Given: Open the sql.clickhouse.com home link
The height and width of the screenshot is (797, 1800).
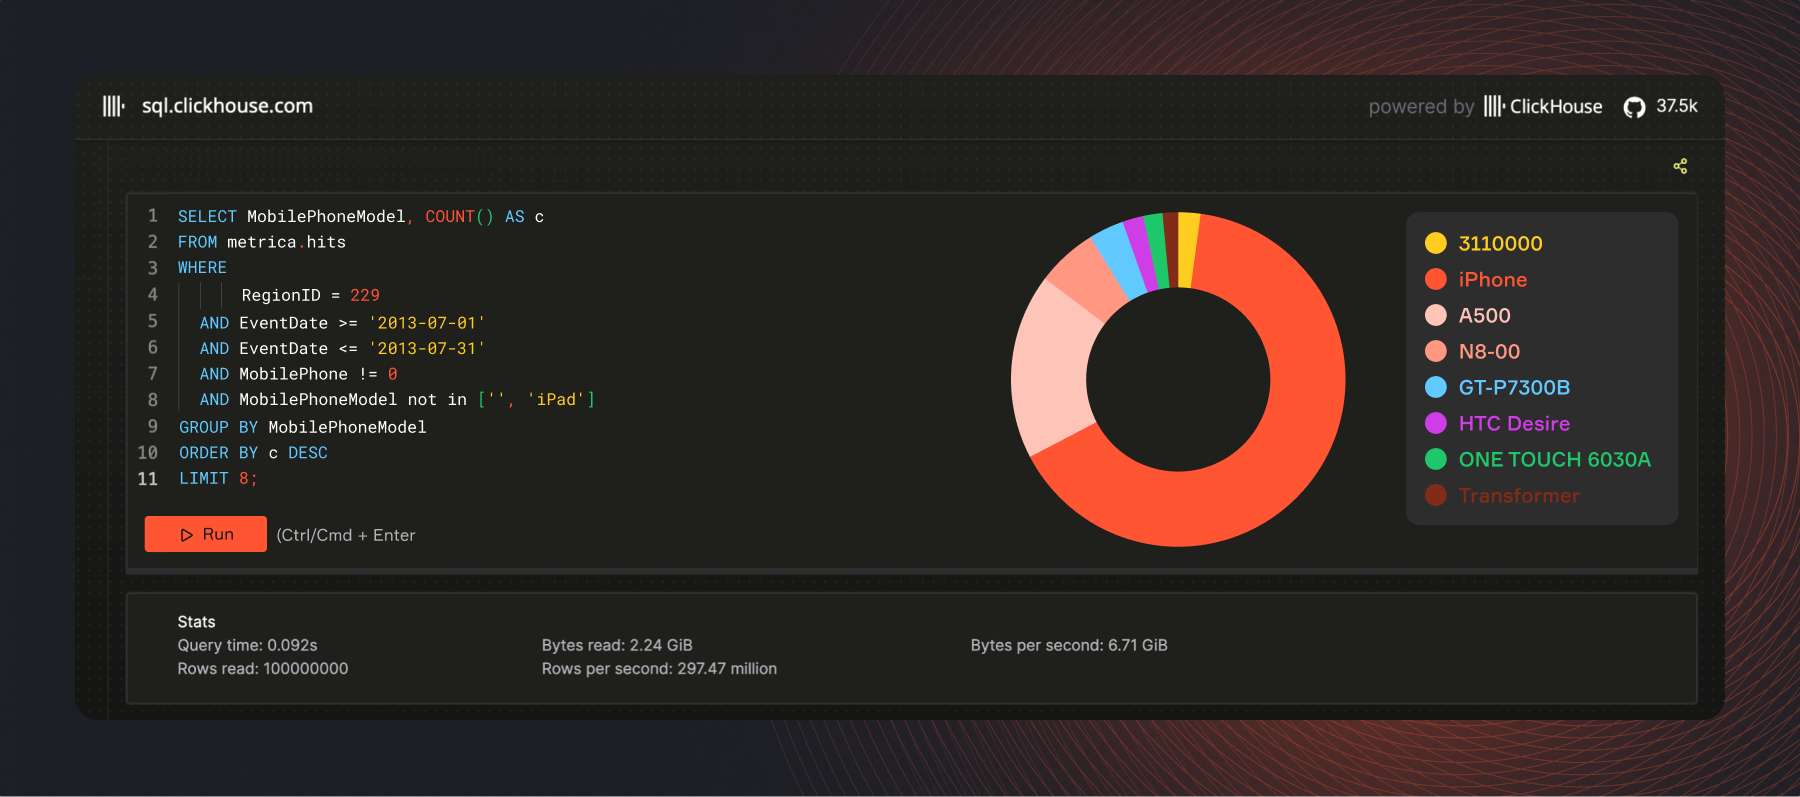Looking at the screenshot, I should [227, 106].
